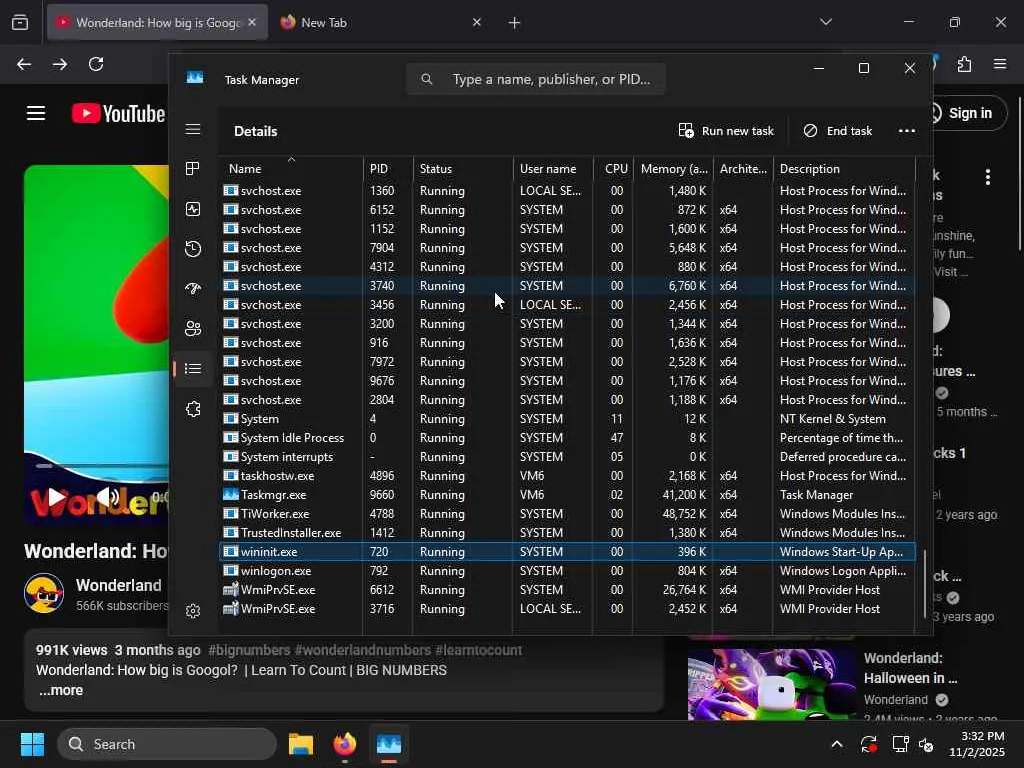Open Task Manager settings gear
The width and height of the screenshot is (1024, 768).
tap(193, 611)
